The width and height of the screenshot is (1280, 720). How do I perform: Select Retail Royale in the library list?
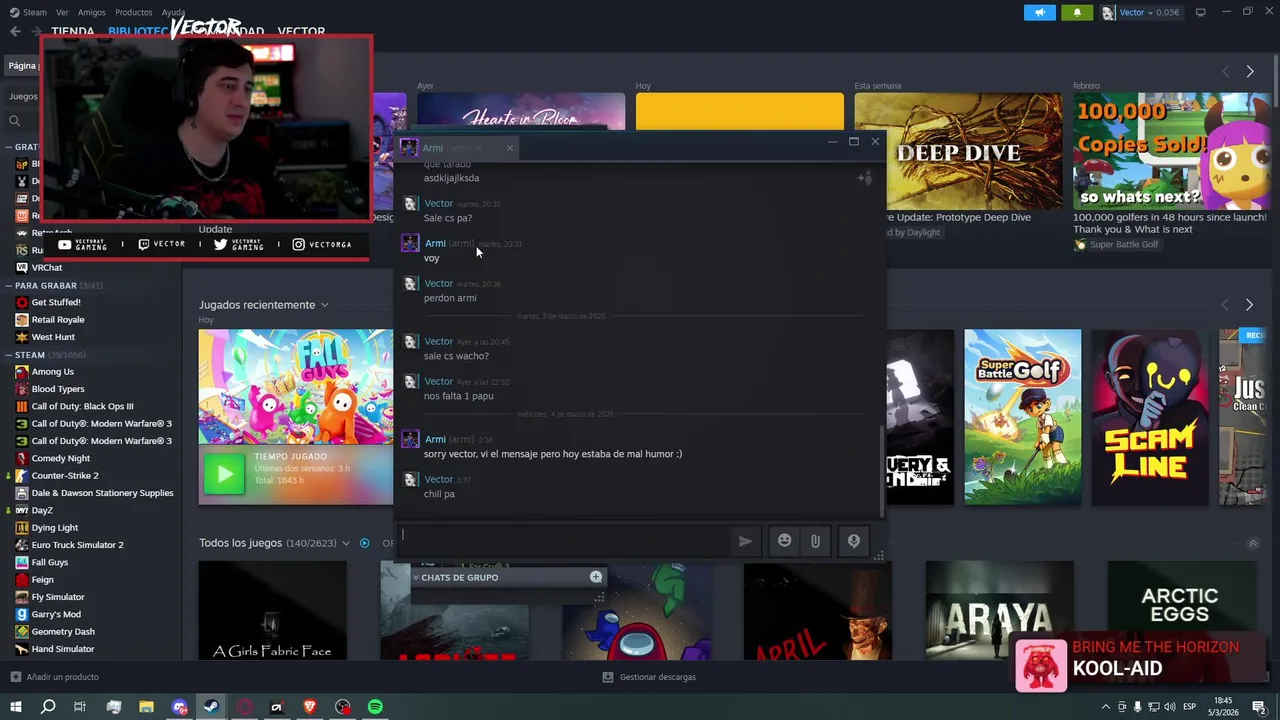pos(57,319)
